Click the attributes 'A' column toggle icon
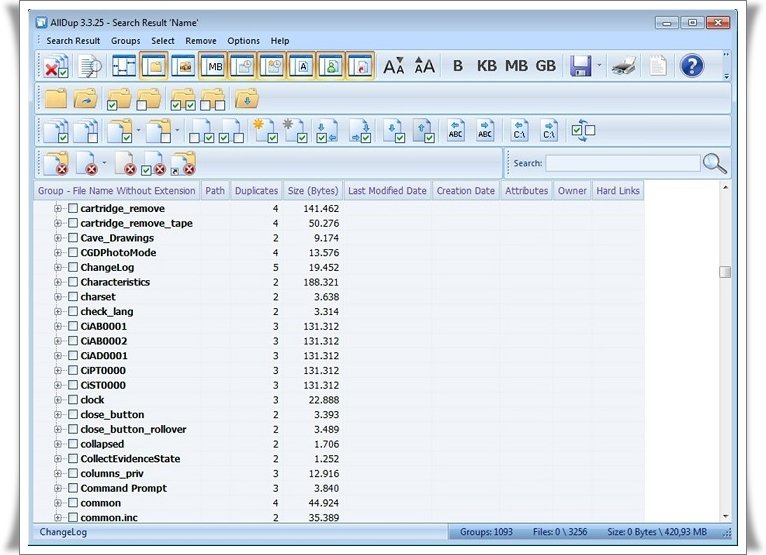The width and height of the screenshot is (766, 555). click(302, 66)
